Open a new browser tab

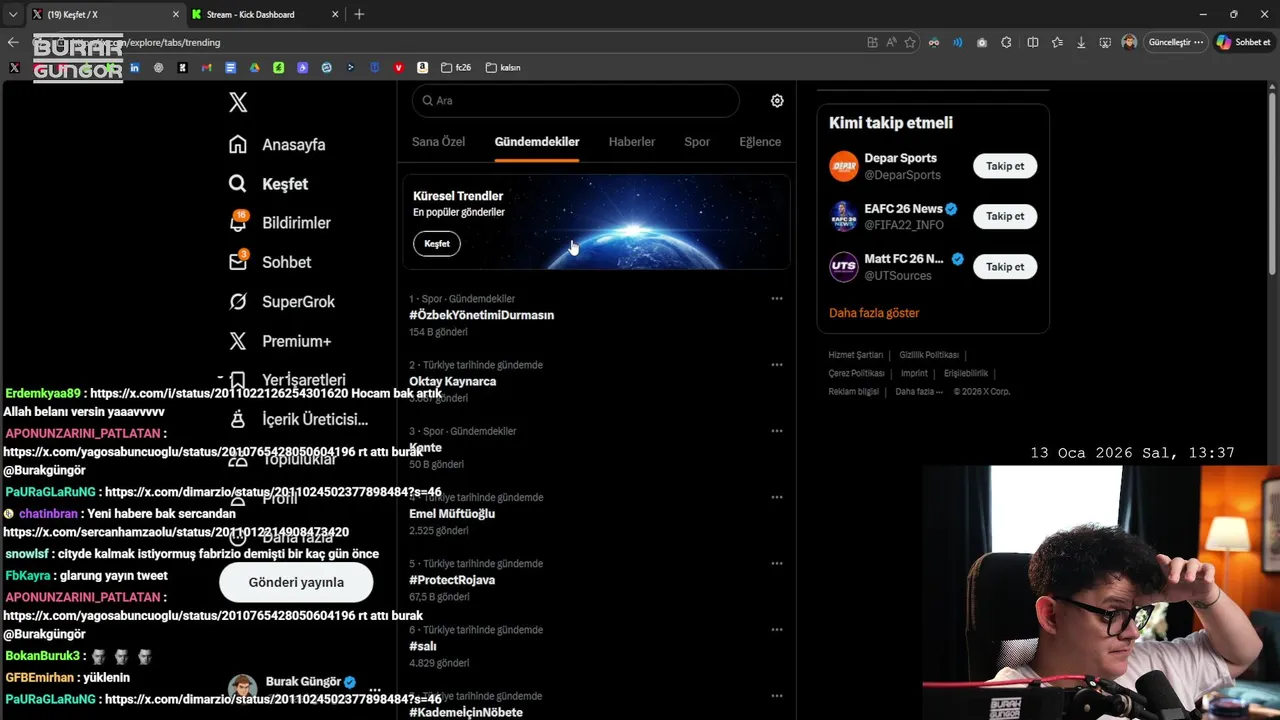pyautogui.click(x=359, y=14)
